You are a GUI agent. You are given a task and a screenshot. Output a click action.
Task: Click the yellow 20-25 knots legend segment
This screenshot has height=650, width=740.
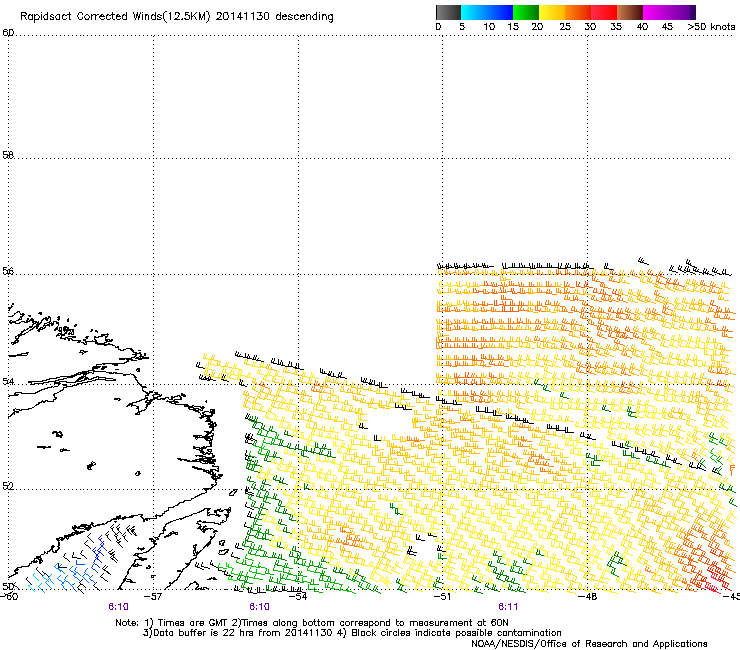552,12
